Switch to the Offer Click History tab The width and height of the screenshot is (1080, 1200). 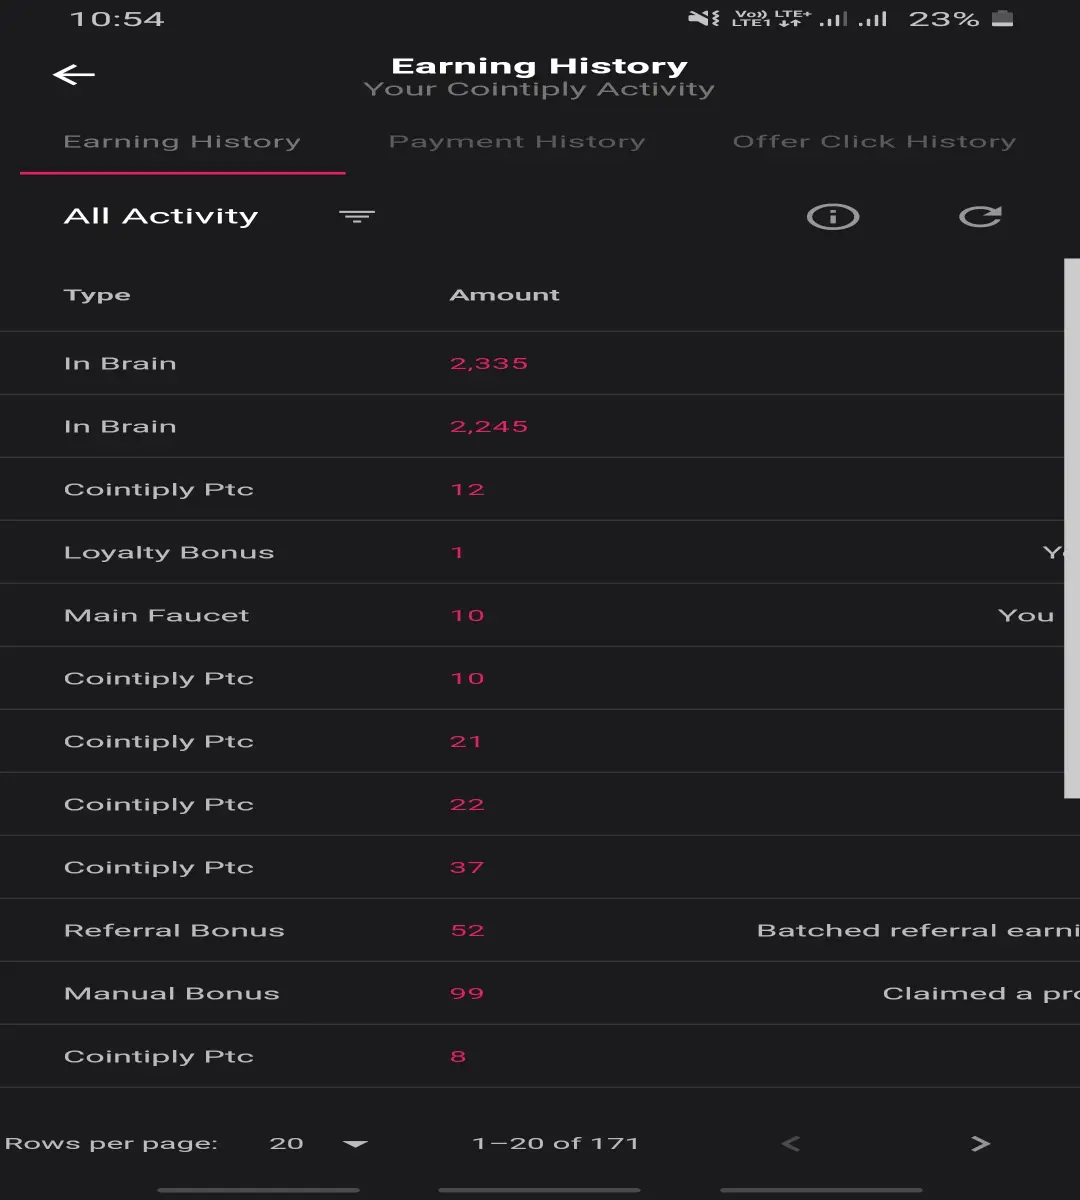(874, 142)
